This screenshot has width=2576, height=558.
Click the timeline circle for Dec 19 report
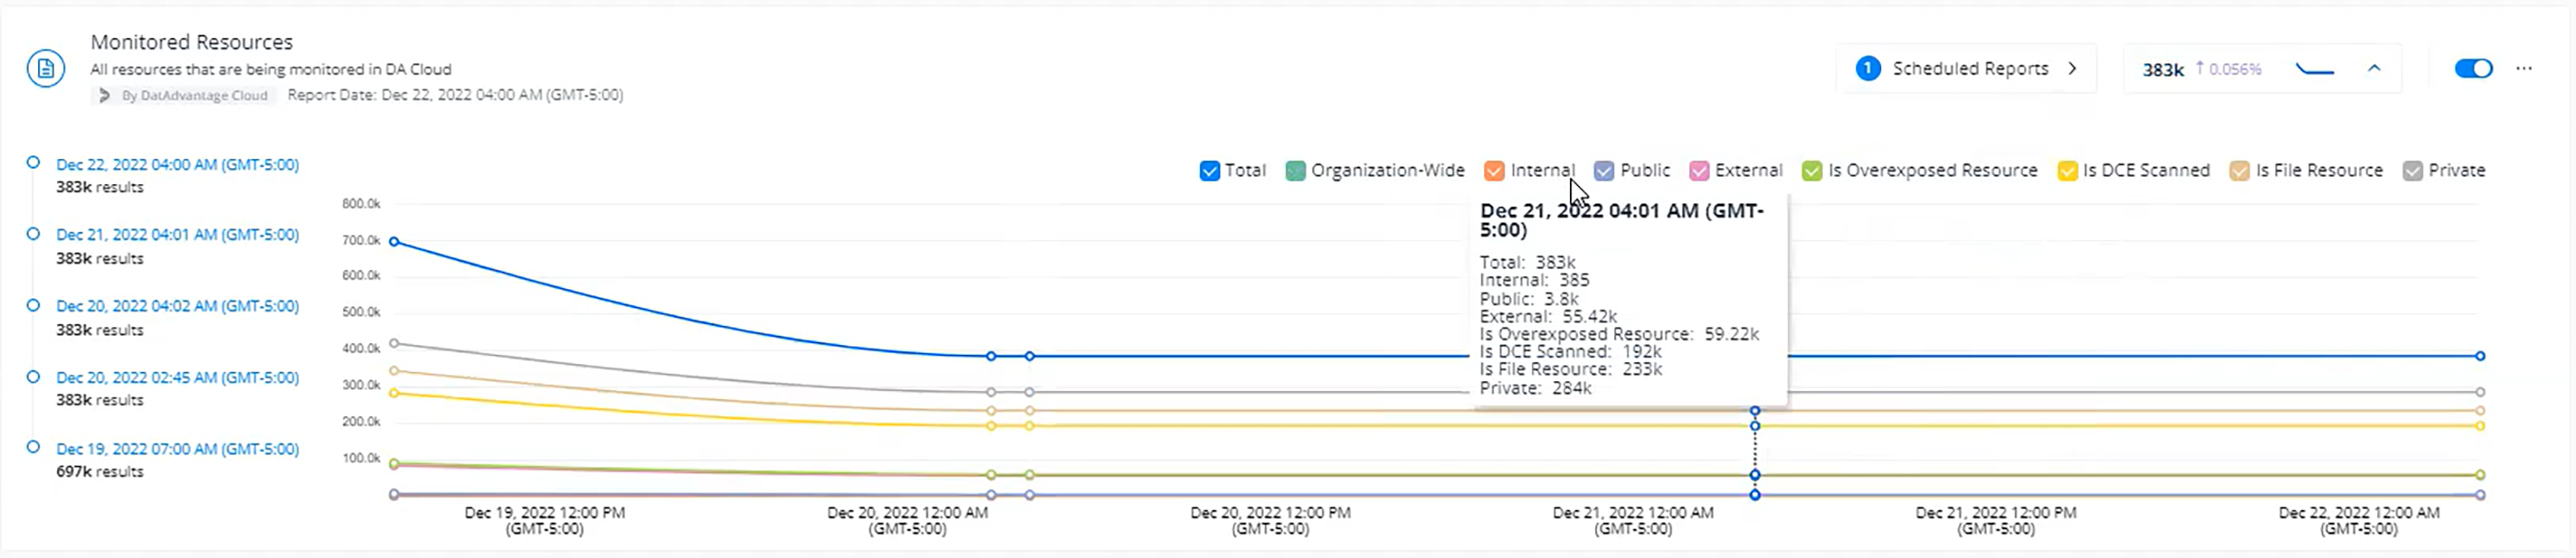point(33,447)
